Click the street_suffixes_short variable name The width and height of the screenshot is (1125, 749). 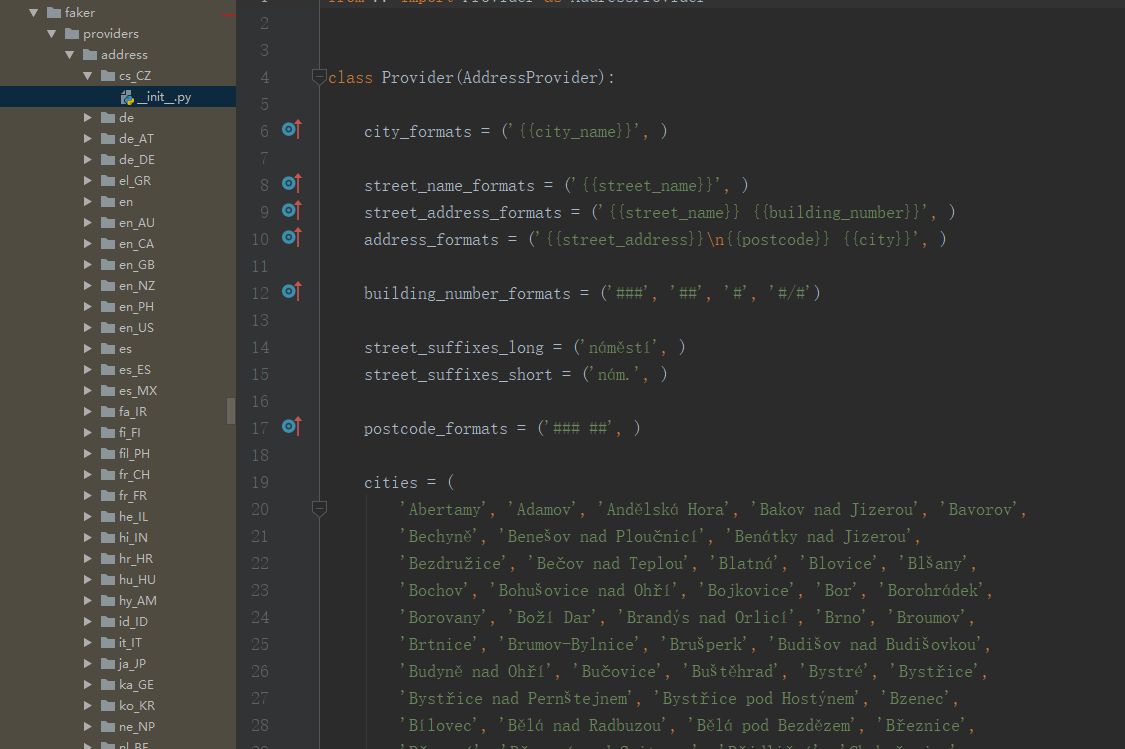click(x=458, y=374)
